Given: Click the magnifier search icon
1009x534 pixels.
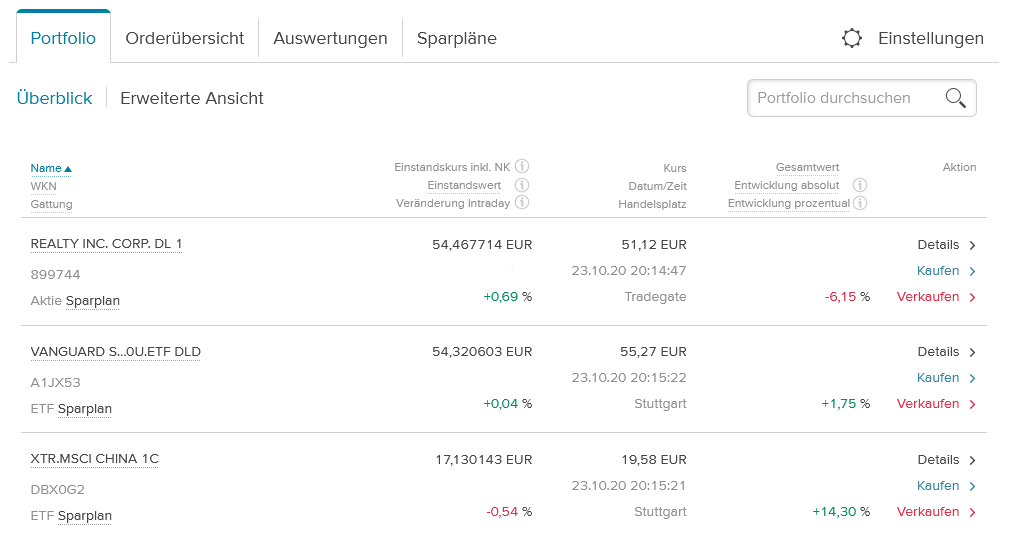Looking at the screenshot, I should (x=955, y=98).
